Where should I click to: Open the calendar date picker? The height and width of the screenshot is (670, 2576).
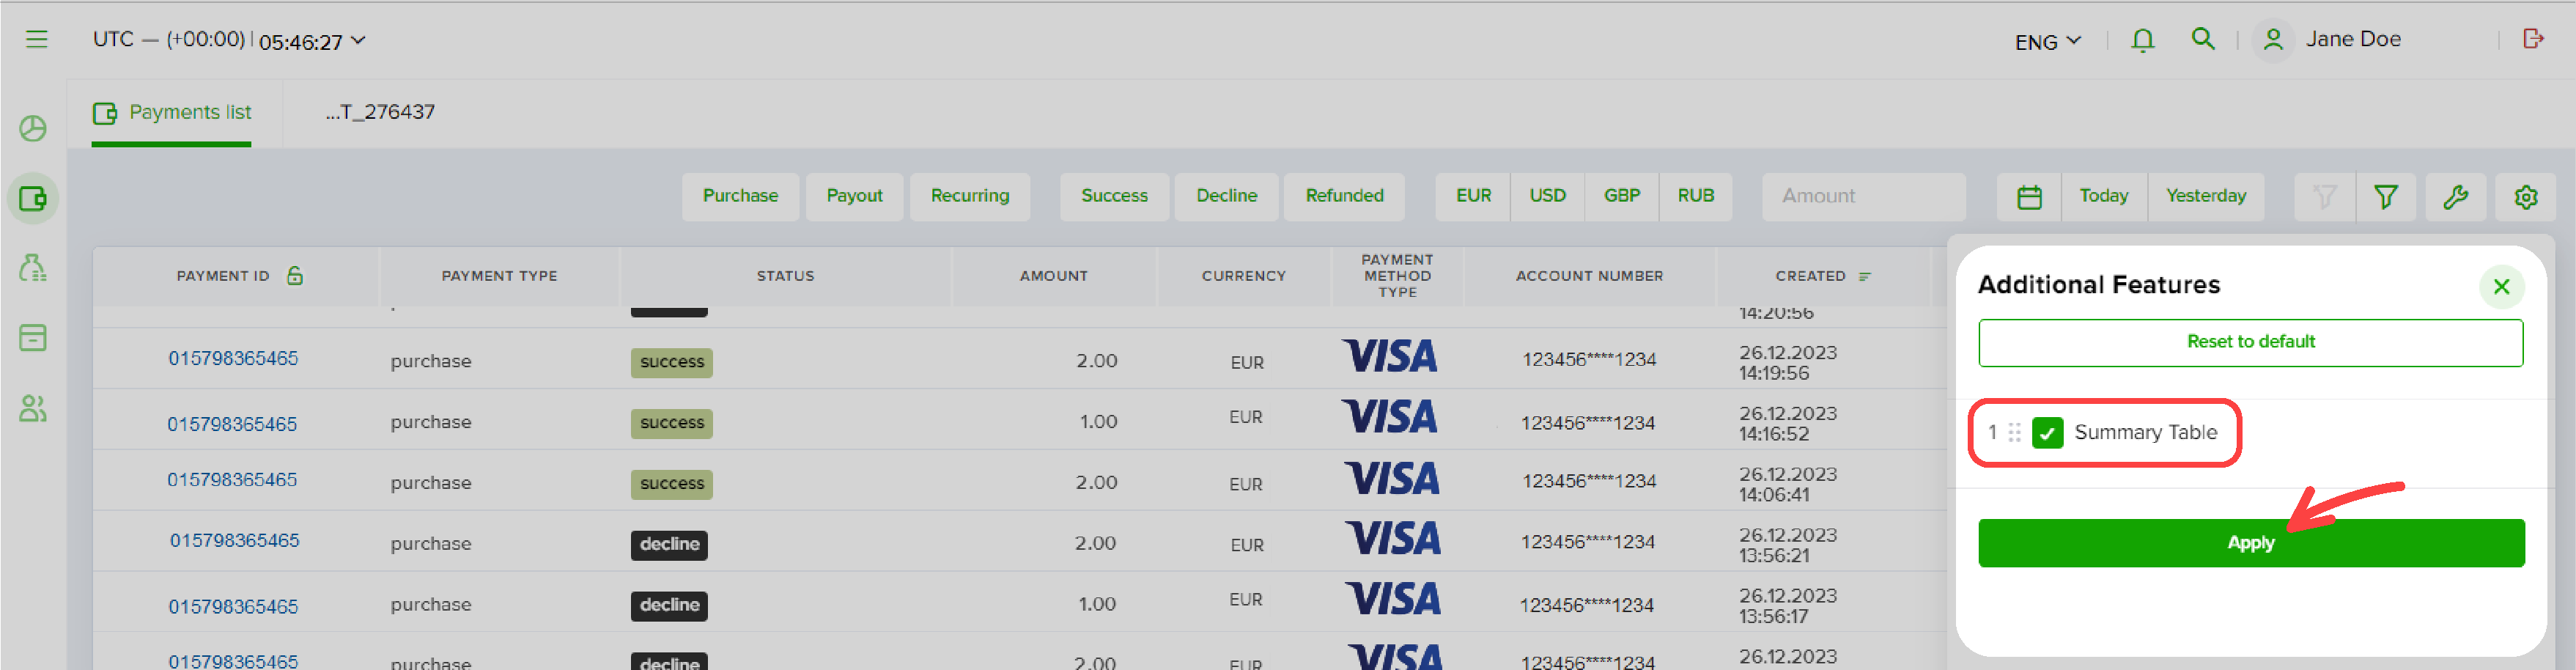tap(2029, 197)
